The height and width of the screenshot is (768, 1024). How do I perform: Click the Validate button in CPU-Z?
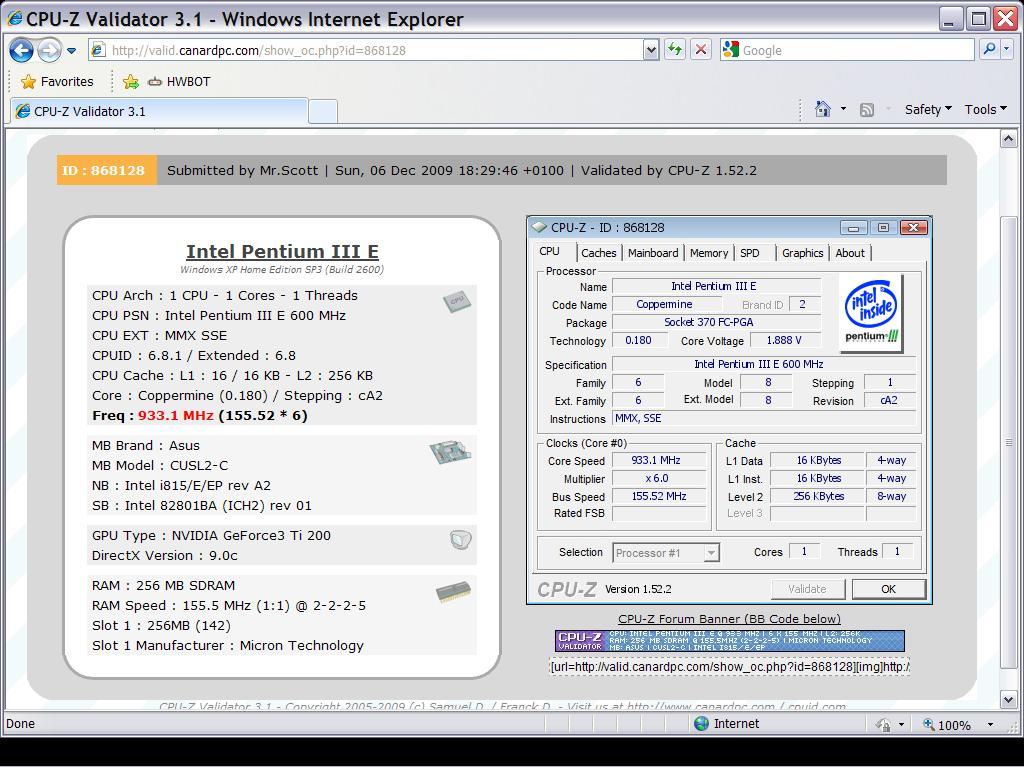tap(807, 589)
